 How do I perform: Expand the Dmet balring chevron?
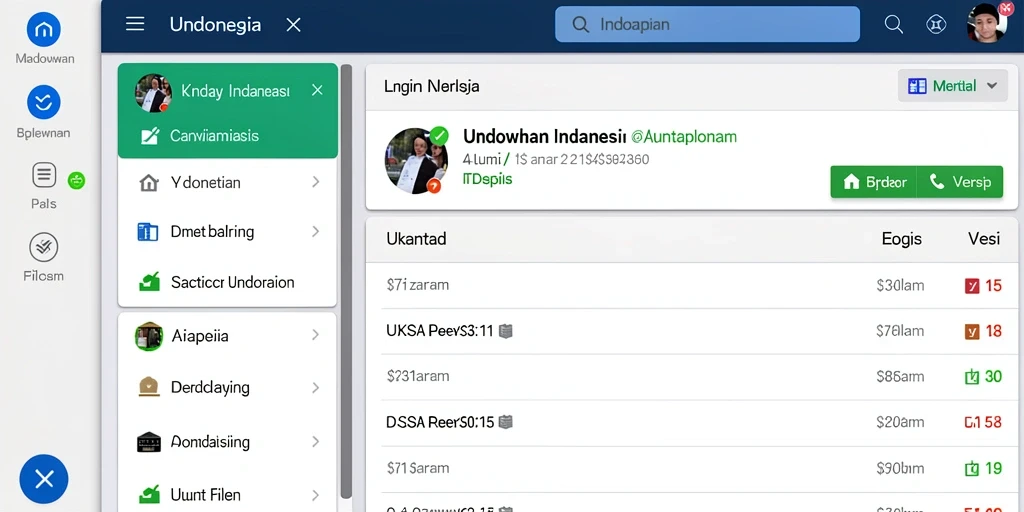point(315,231)
